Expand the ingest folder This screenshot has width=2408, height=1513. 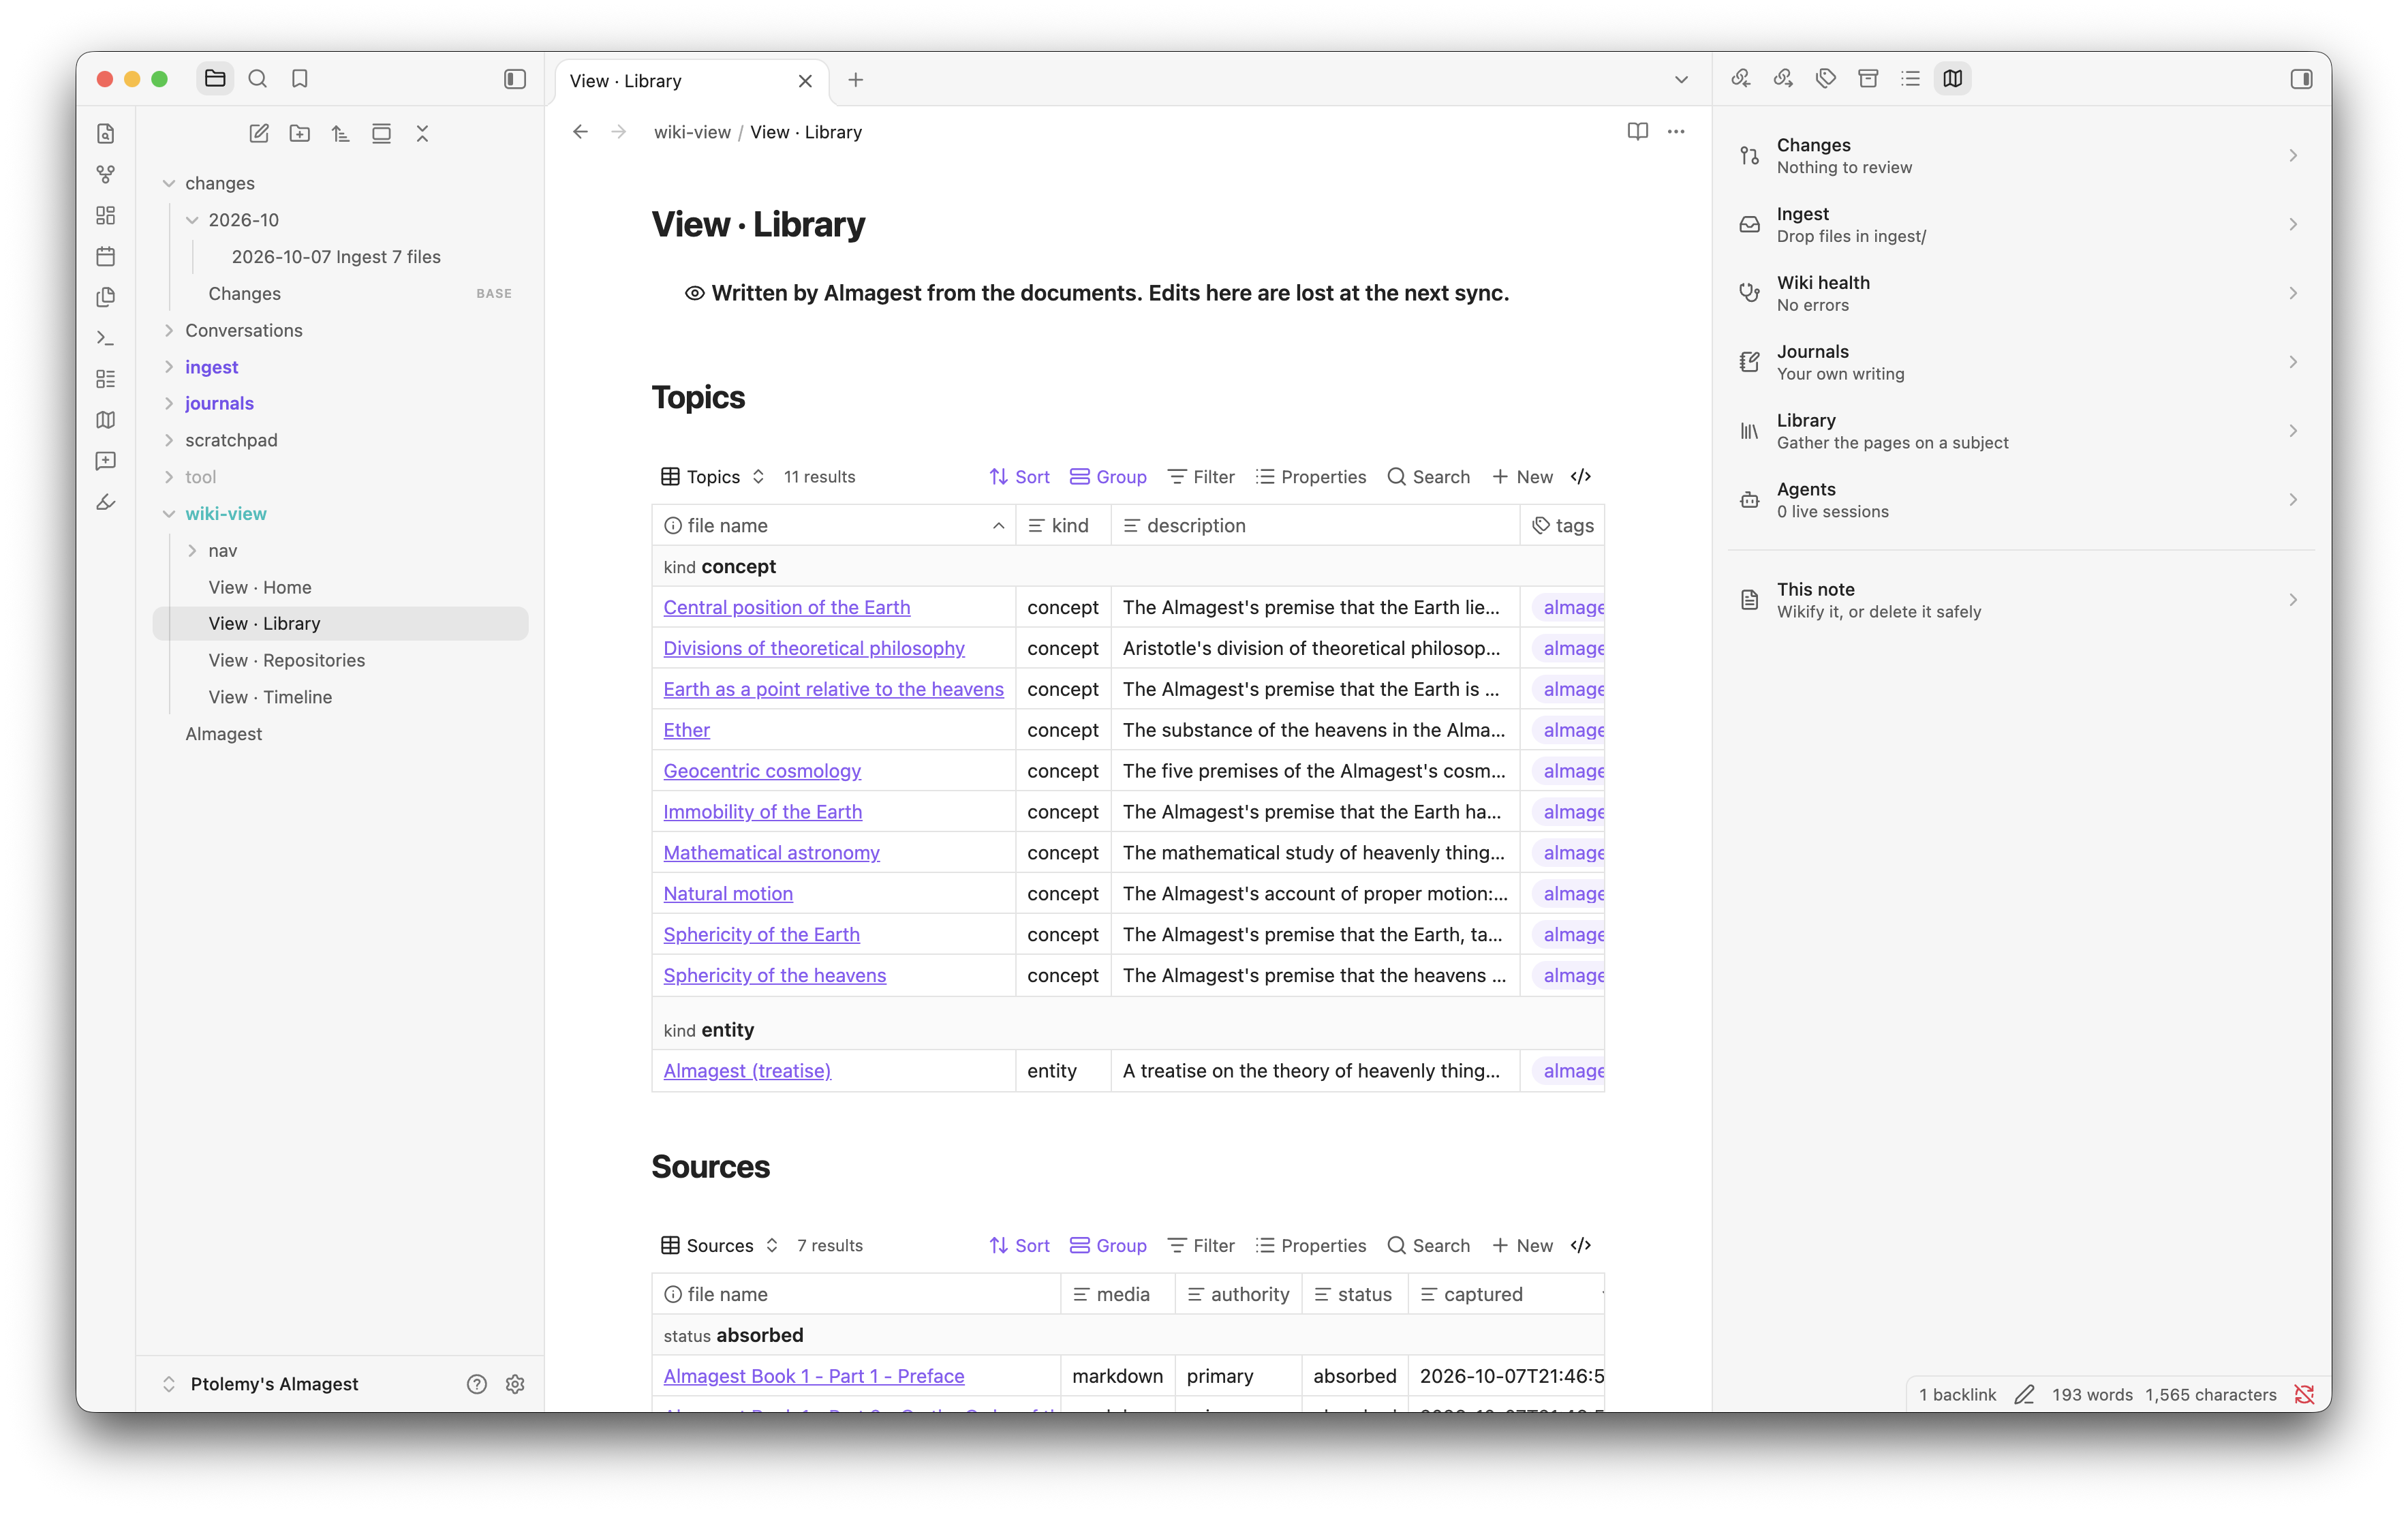pyautogui.click(x=169, y=367)
